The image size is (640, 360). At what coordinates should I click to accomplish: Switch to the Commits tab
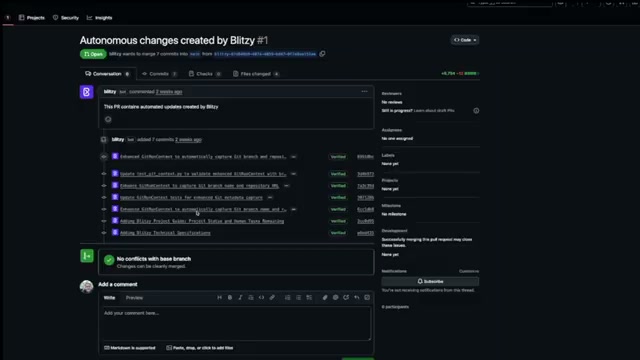(x=159, y=74)
